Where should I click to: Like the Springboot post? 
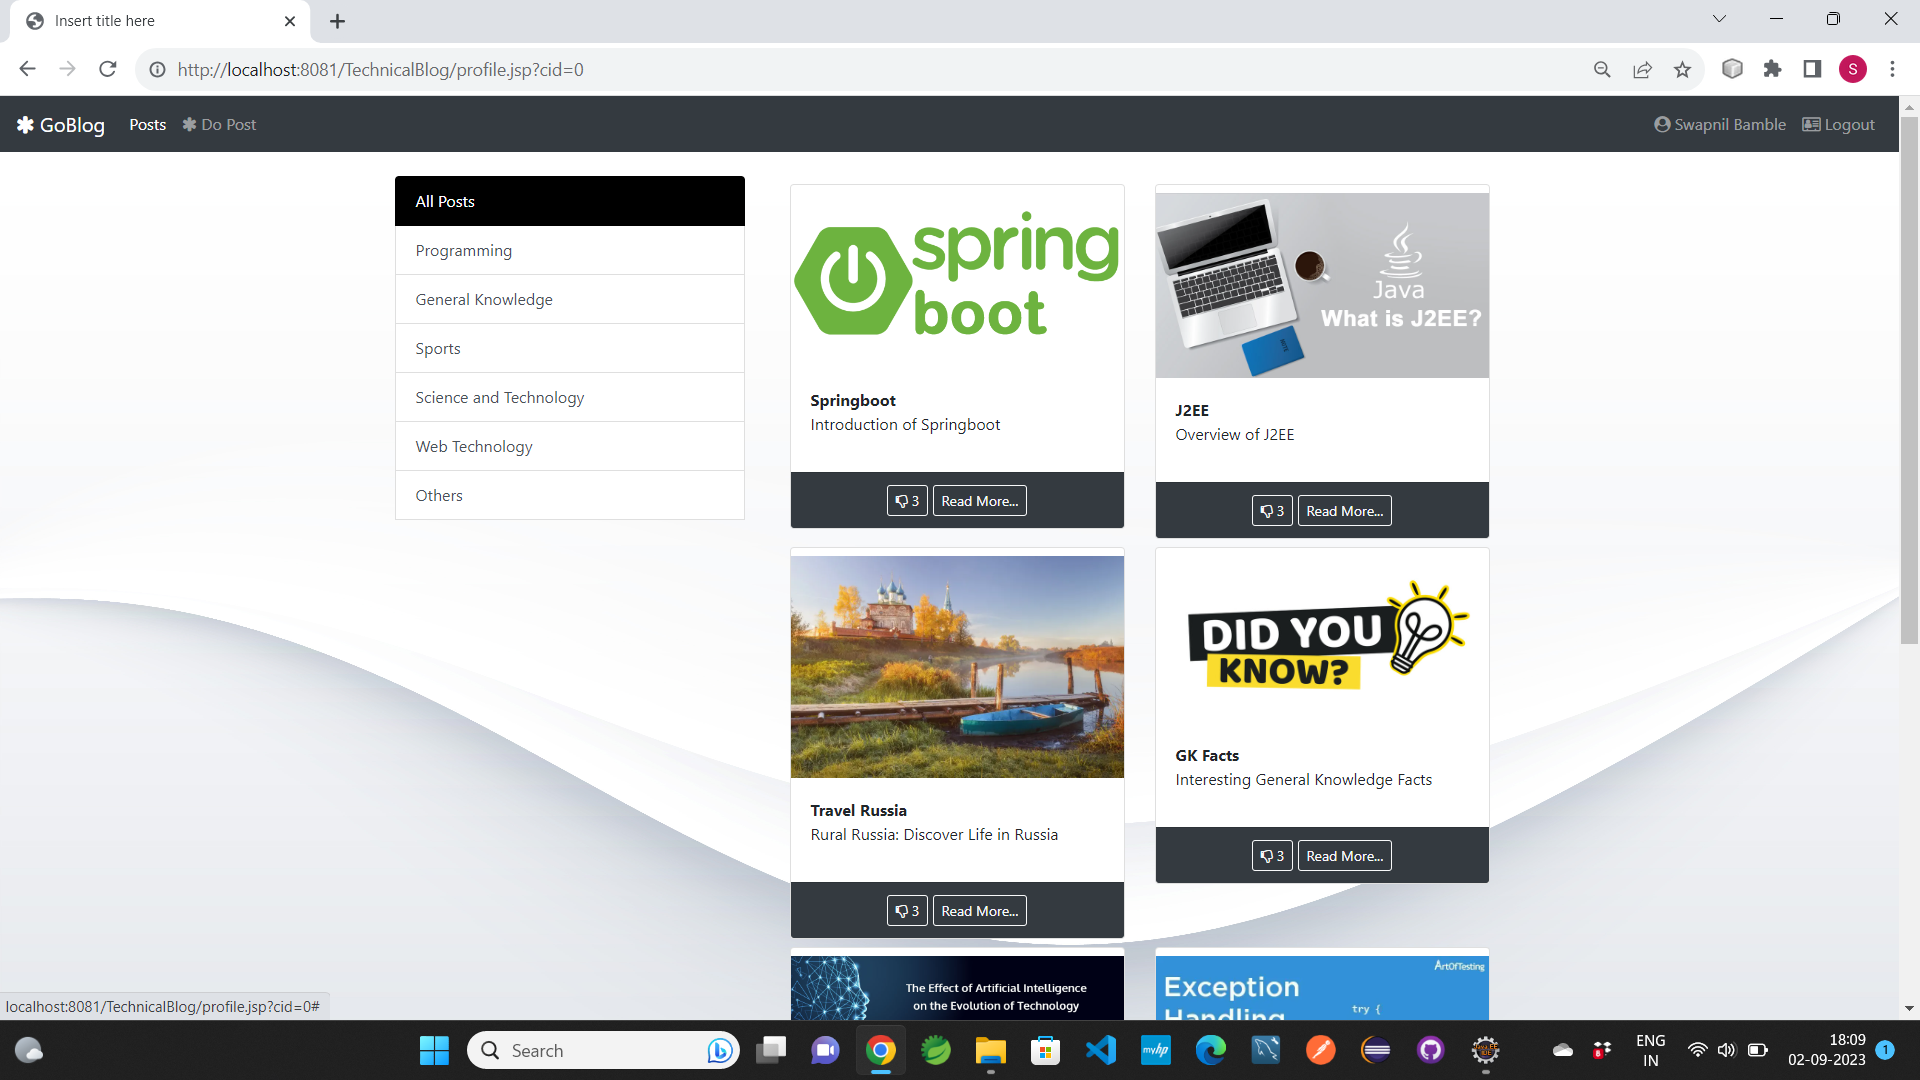click(907, 501)
